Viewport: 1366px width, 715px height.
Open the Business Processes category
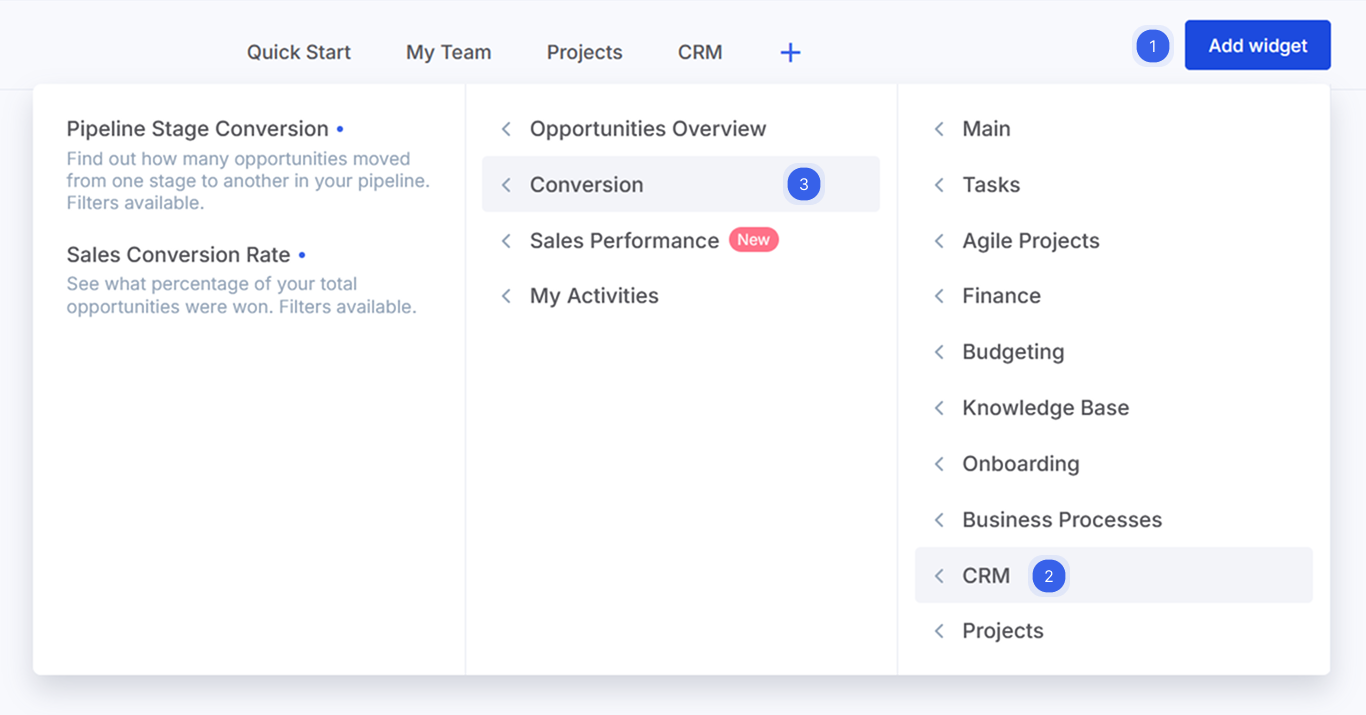pos(1061,520)
